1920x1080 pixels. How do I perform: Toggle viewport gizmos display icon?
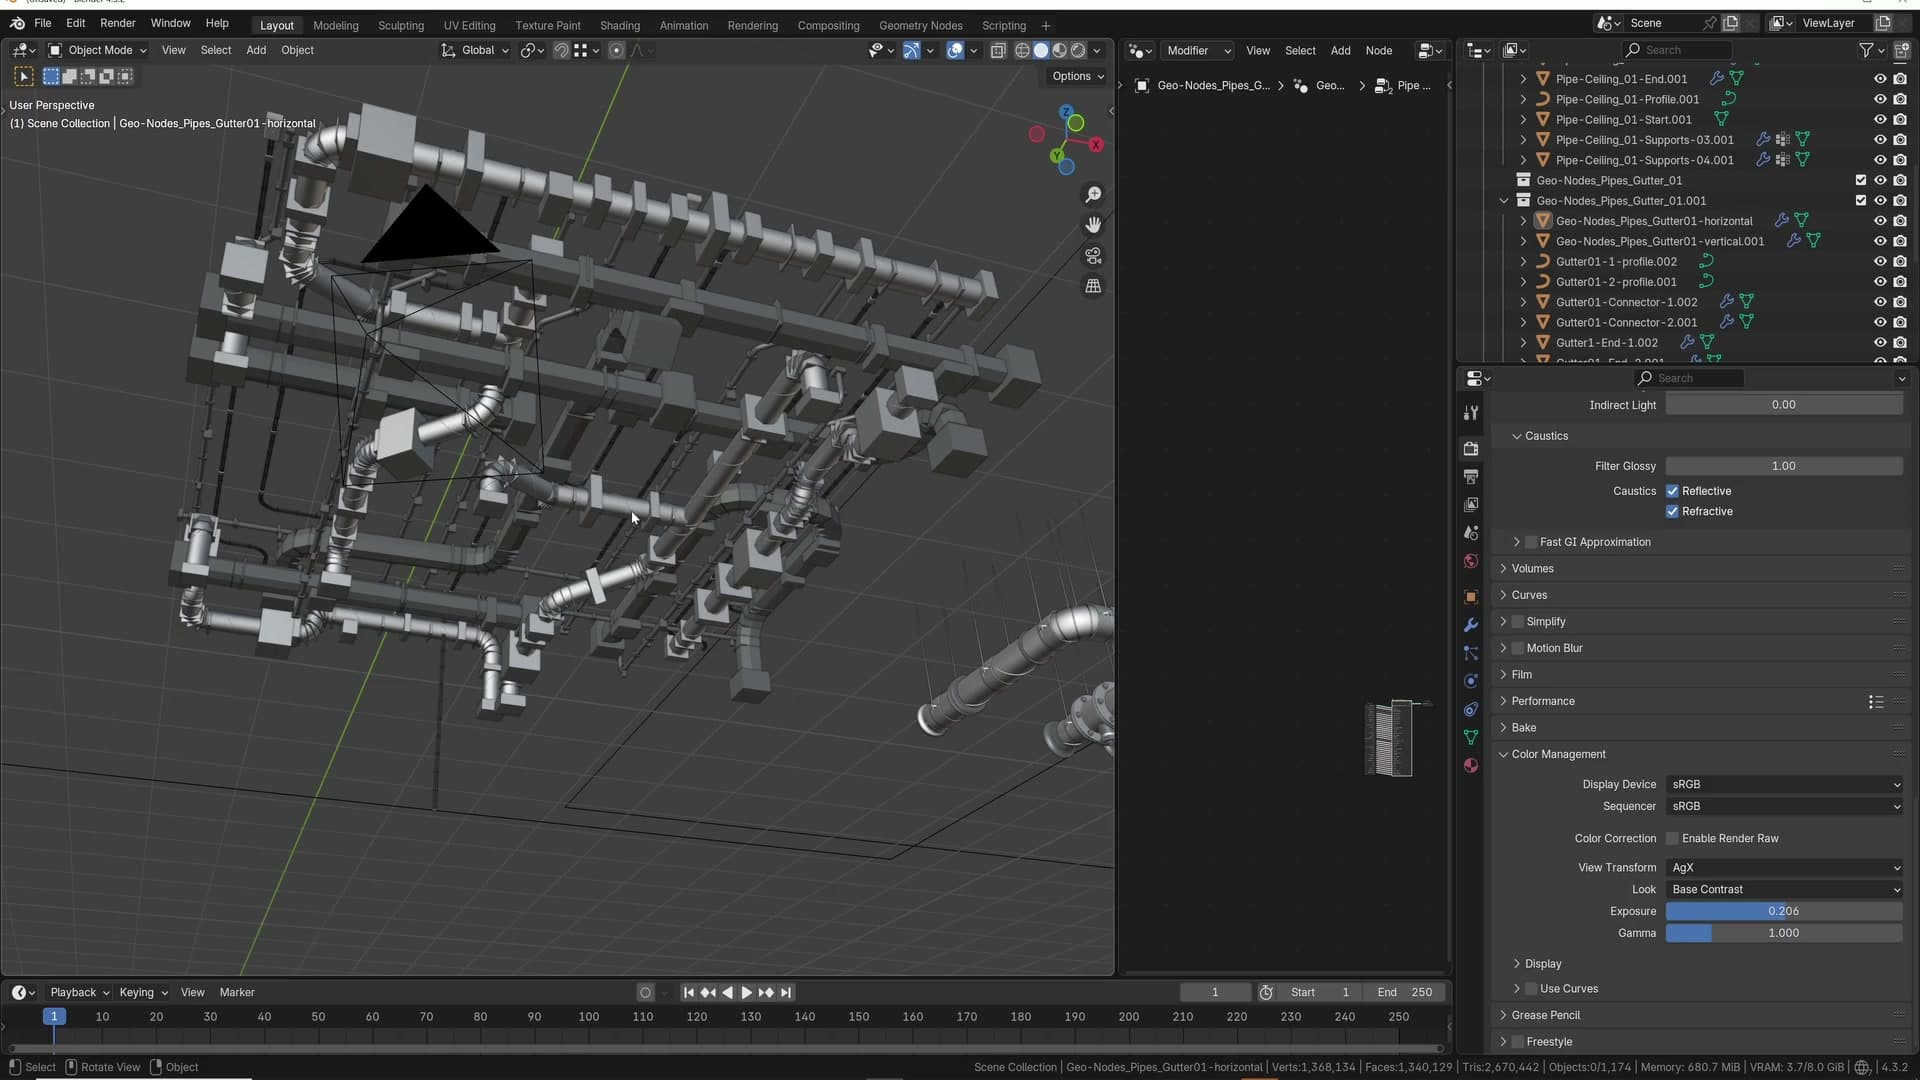912,50
